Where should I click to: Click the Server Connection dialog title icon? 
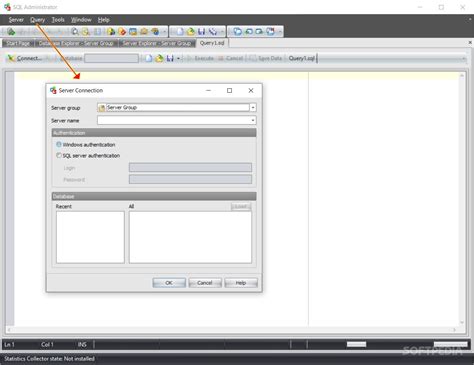tap(53, 90)
